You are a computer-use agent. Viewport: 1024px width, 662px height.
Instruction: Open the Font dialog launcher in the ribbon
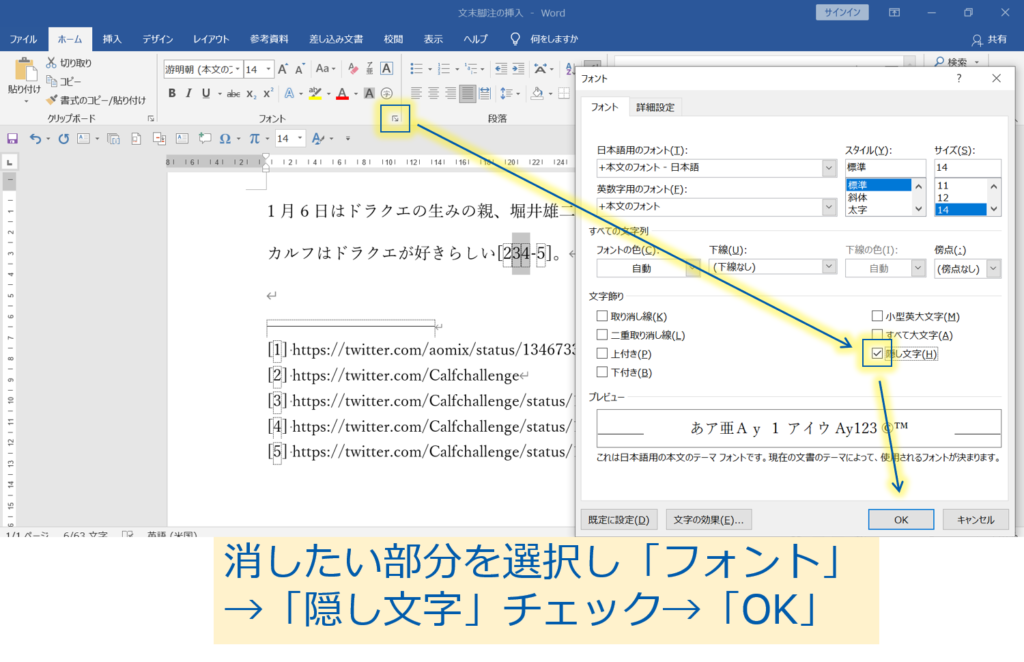click(395, 118)
